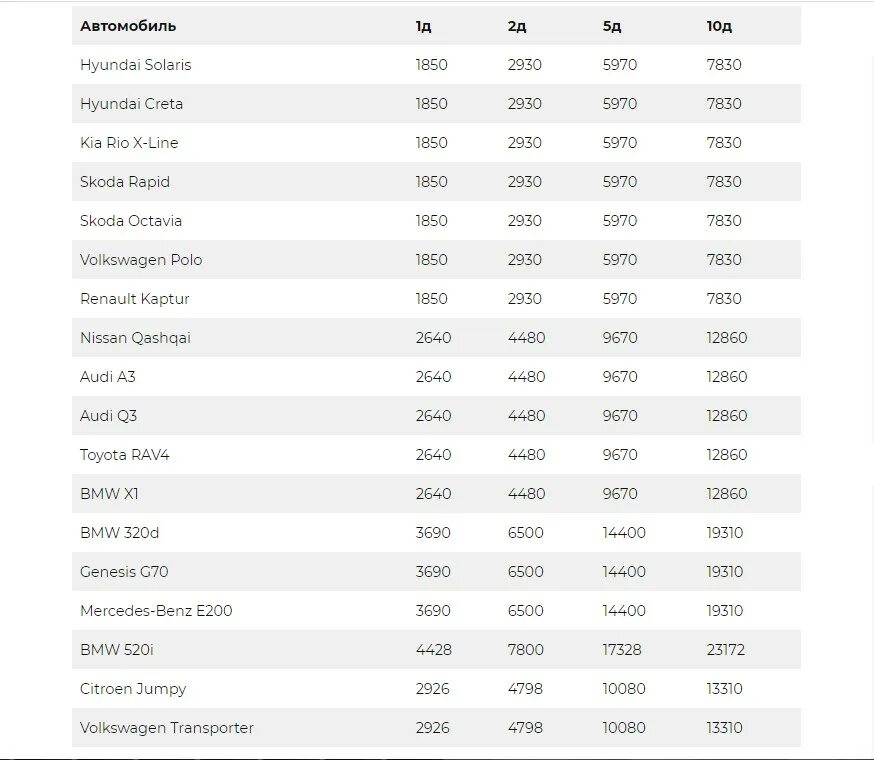874x760 pixels.
Task: Click BMW 320d row label
Action: point(120,533)
